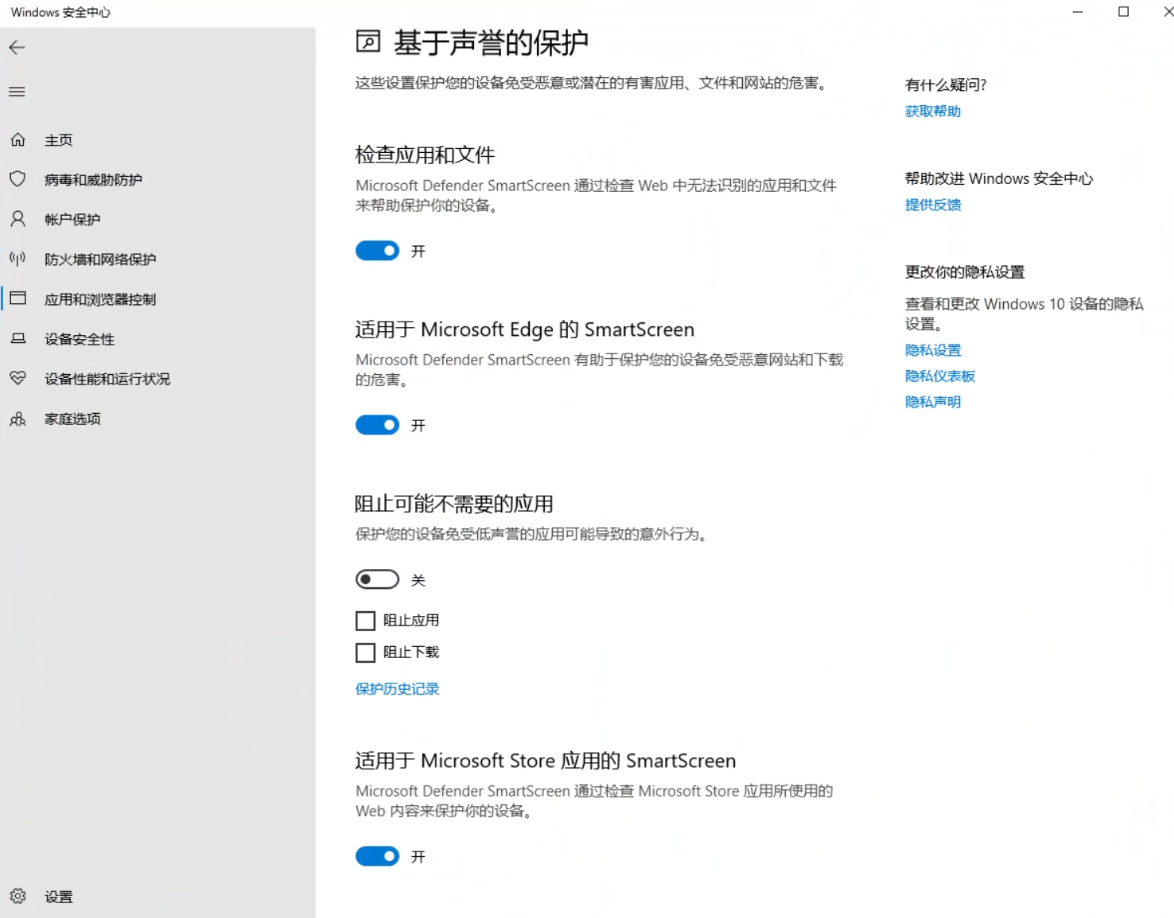The width and height of the screenshot is (1174, 918).
Task: Open the 隐私仪表板 link
Action: tap(939, 376)
